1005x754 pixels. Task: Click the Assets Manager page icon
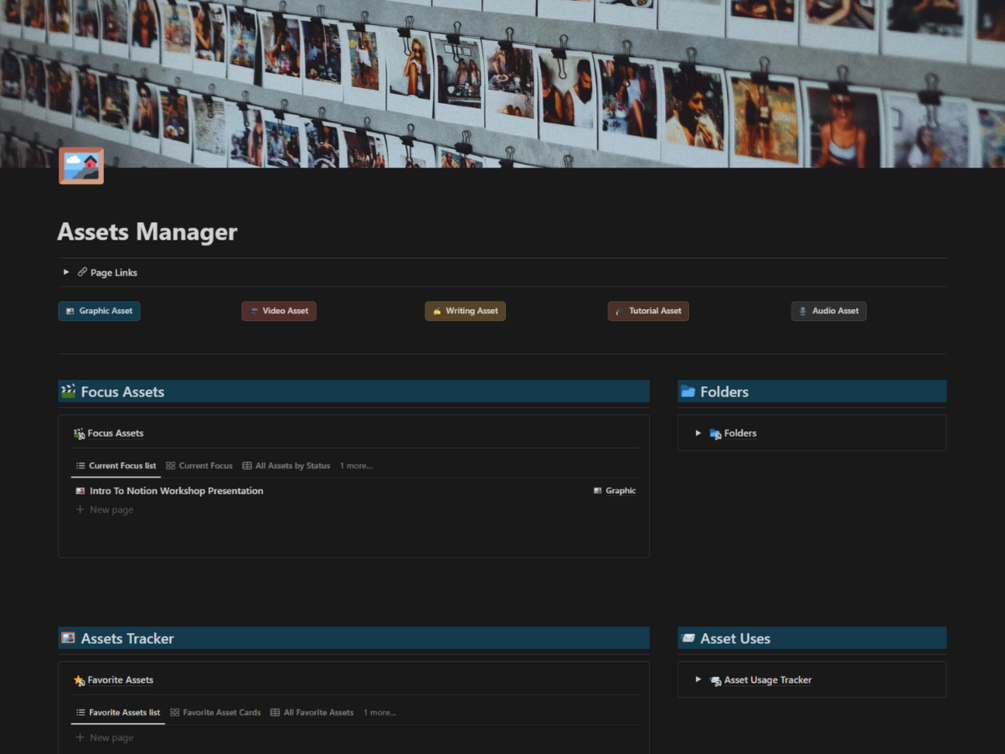point(81,165)
